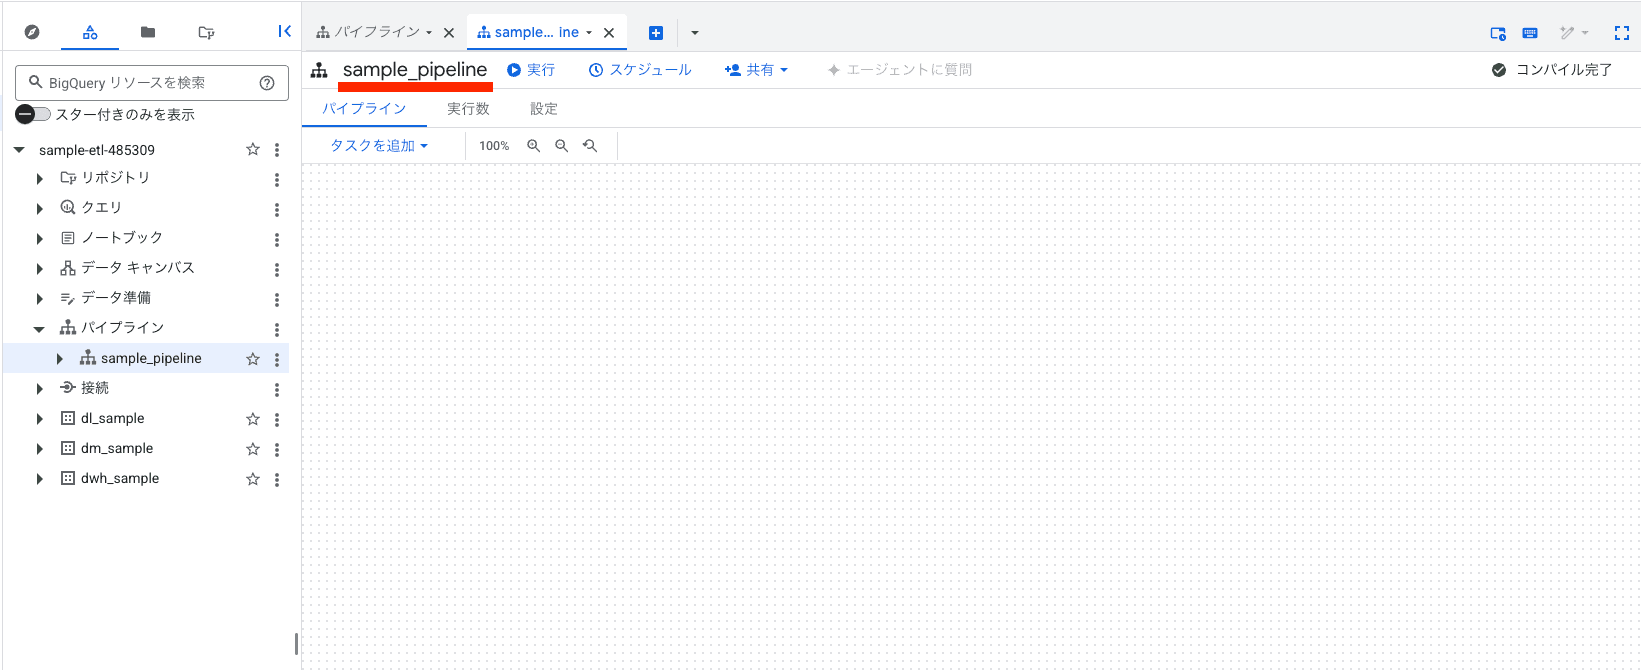Click the スケジュール button
Screen dimensions: 1641x670
[x=640, y=70]
